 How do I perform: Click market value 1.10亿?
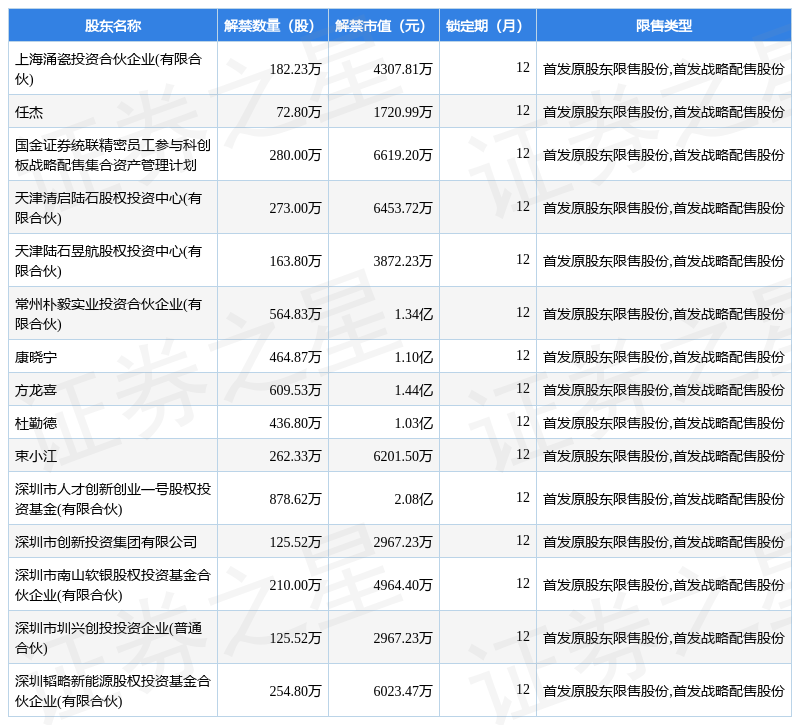click(x=414, y=357)
